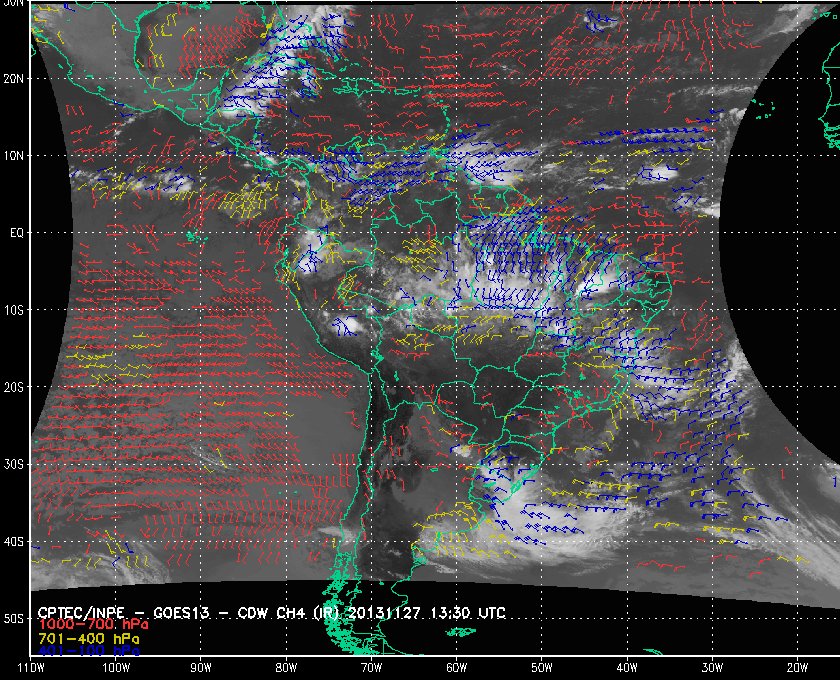The height and width of the screenshot is (680, 840).
Task: Click the yellow 701-400 hPa legend entry
Action: coord(88,639)
